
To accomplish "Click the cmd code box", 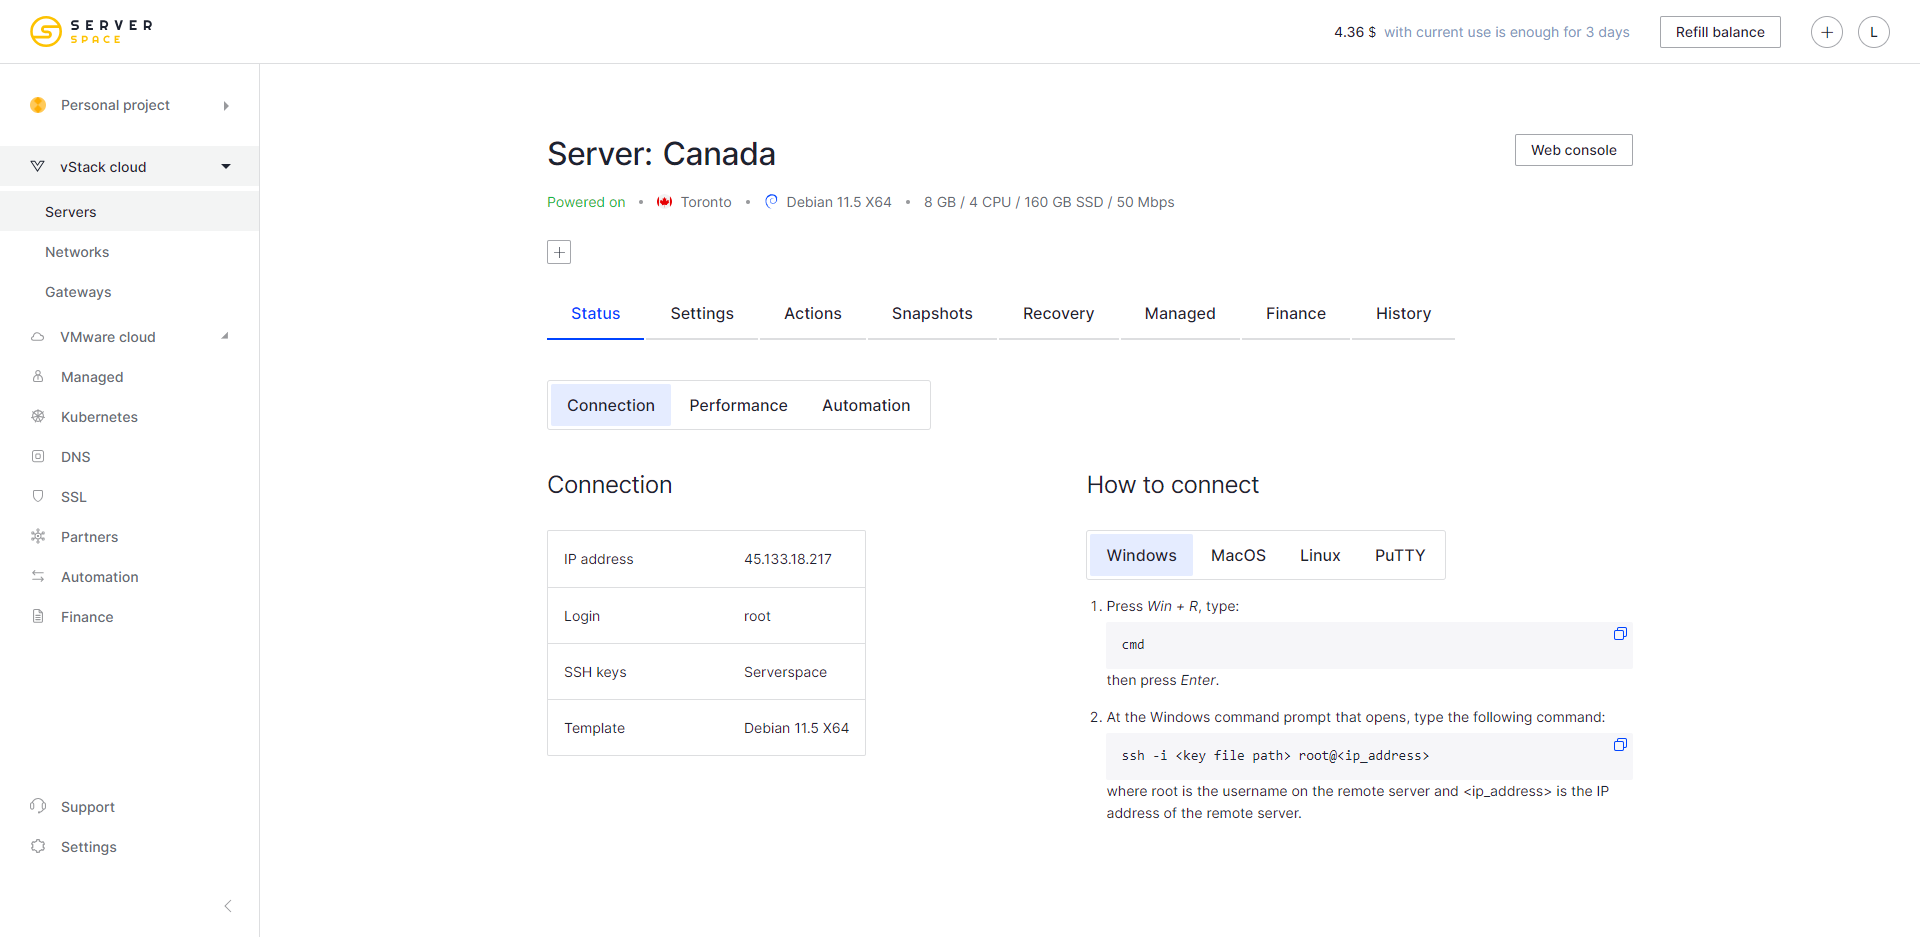I will (1369, 645).
